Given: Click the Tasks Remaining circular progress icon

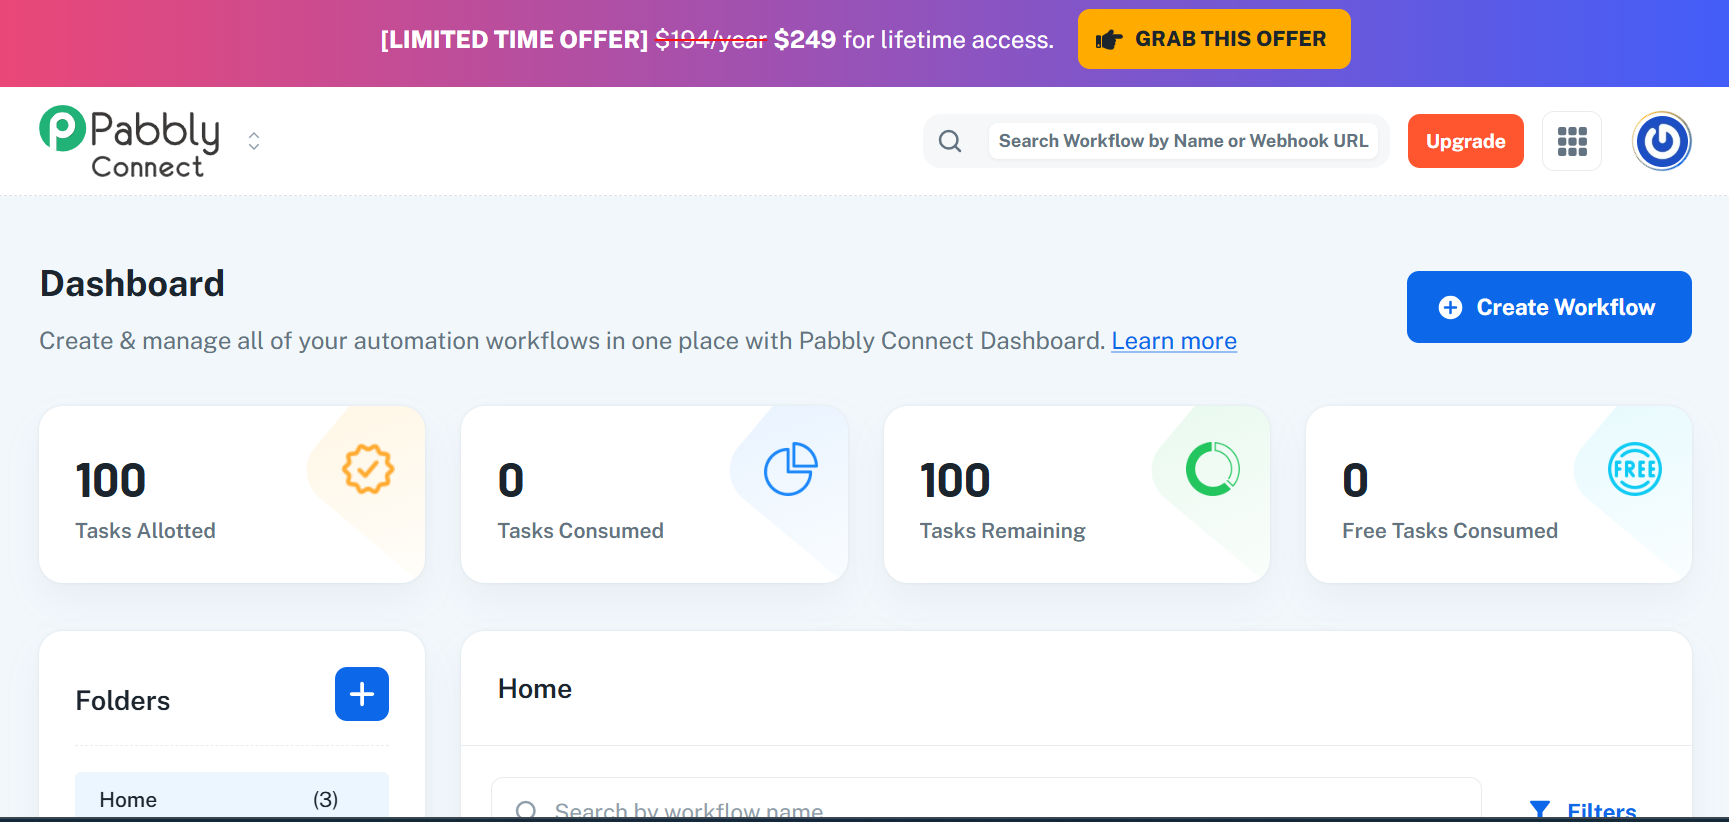Looking at the screenshot, I should pos(1213,469).
